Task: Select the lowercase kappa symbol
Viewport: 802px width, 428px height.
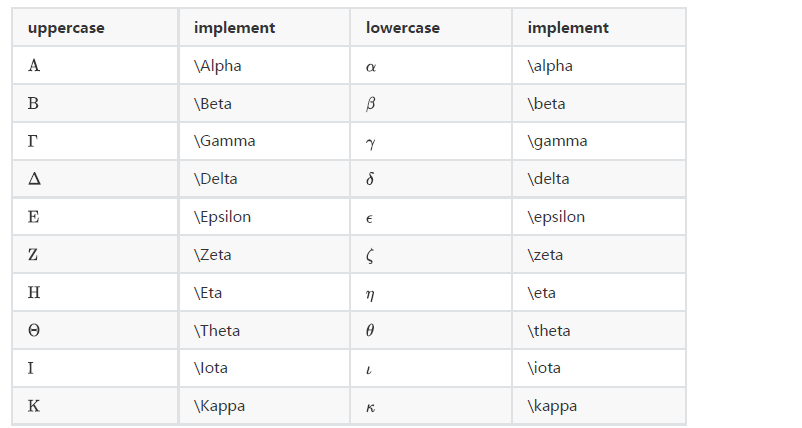Action: (371, 407)
